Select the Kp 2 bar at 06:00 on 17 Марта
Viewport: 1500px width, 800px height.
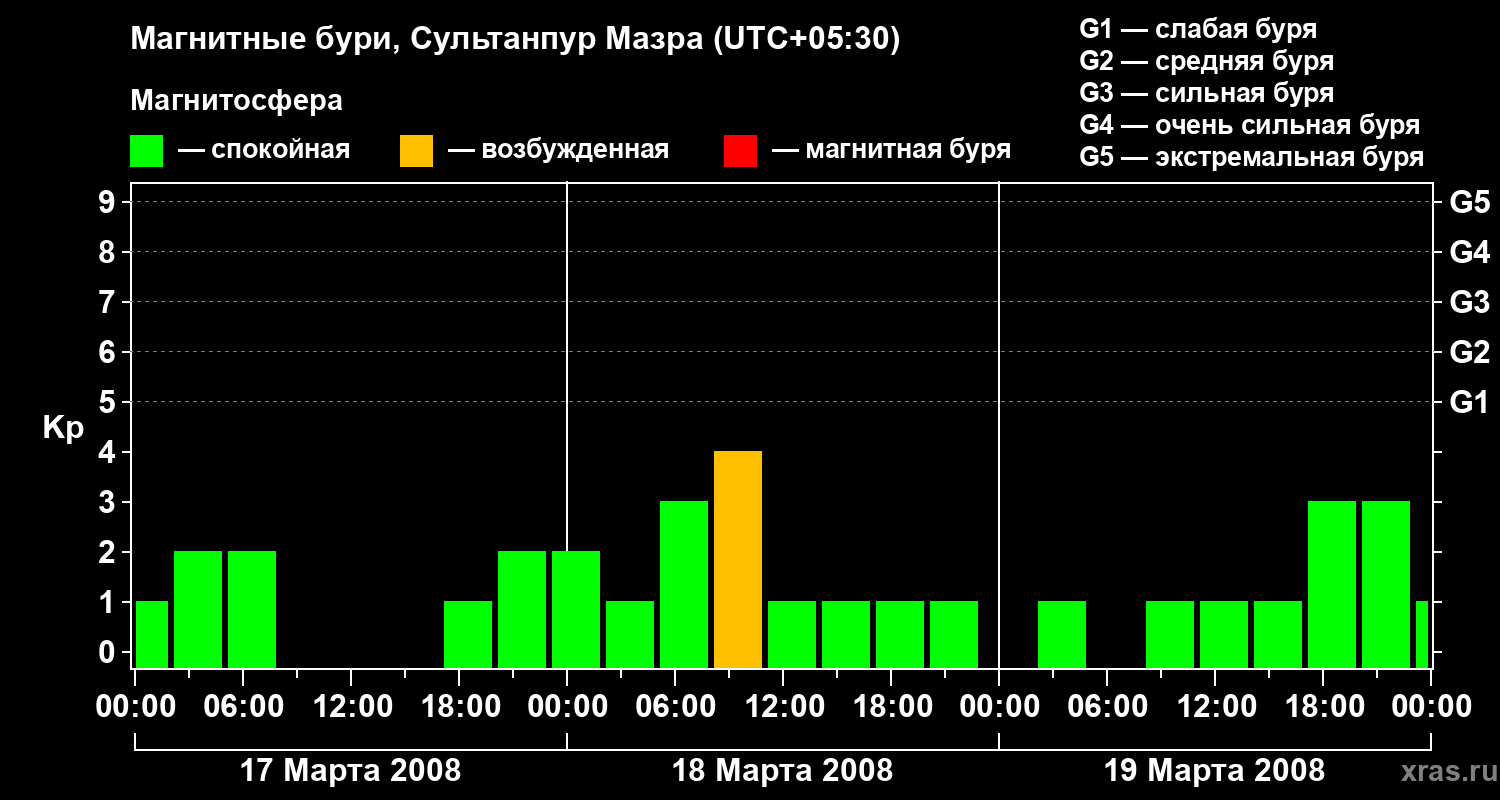click(252, 609)
